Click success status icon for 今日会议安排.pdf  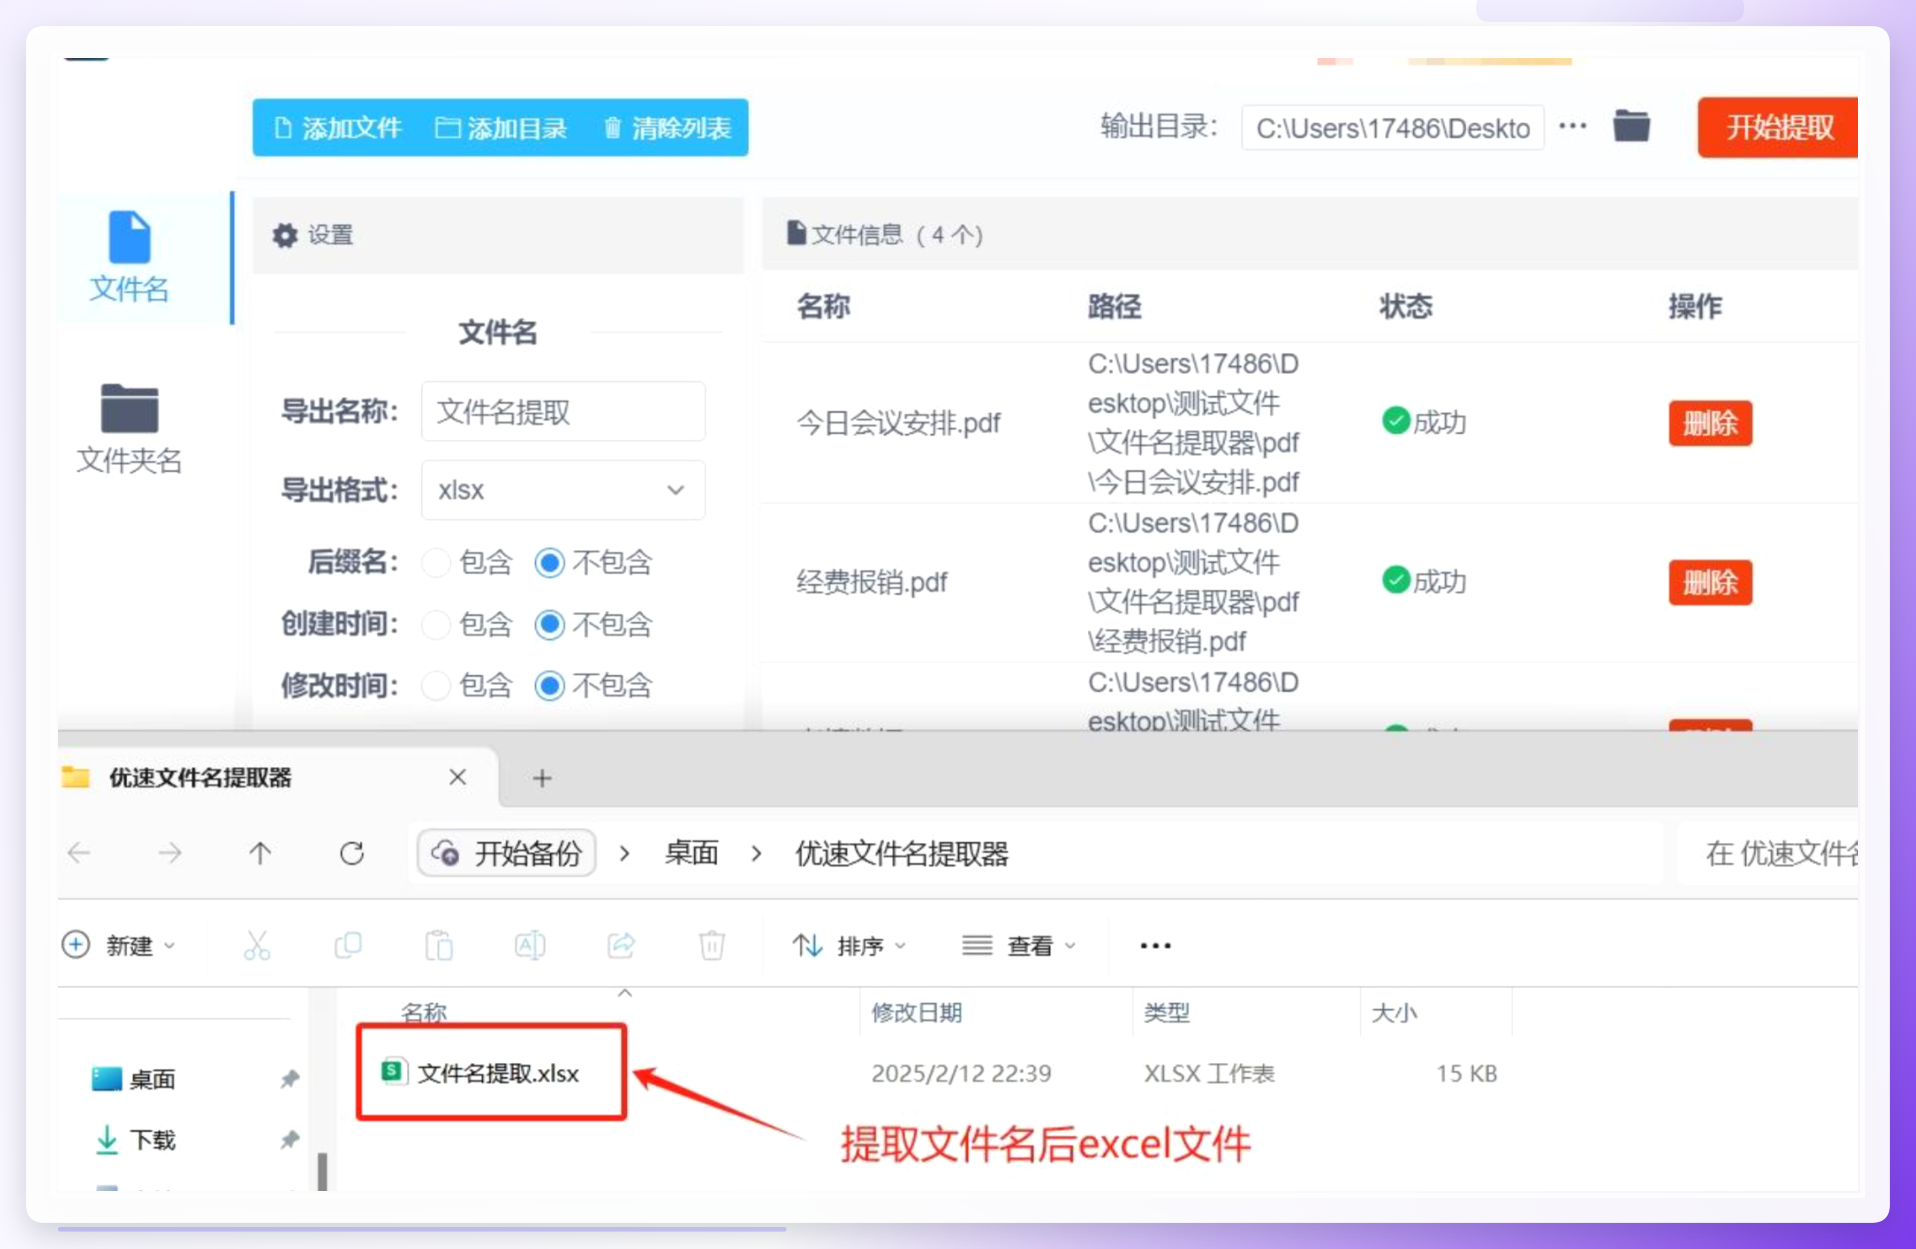(1396, 421)
